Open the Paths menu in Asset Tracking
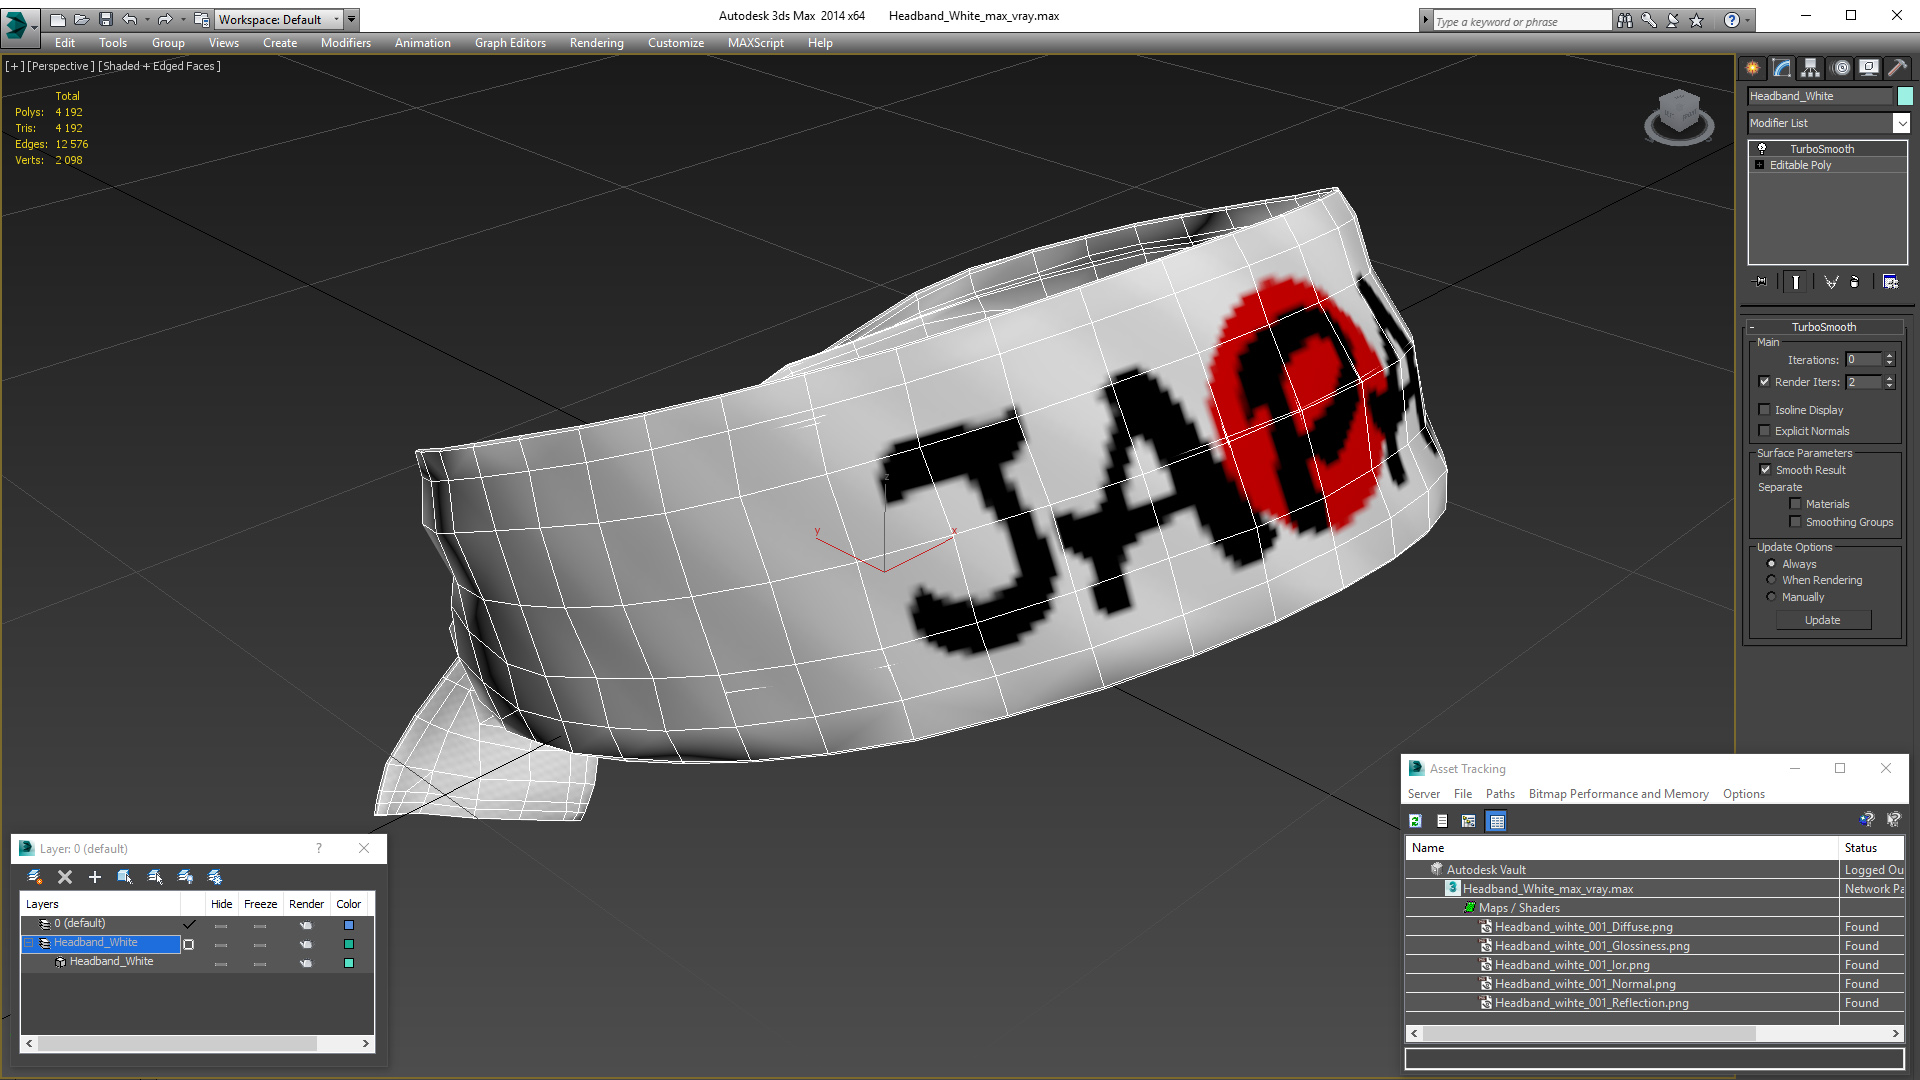Screen dimensions: 1920x1080 tap(1499, 794)
